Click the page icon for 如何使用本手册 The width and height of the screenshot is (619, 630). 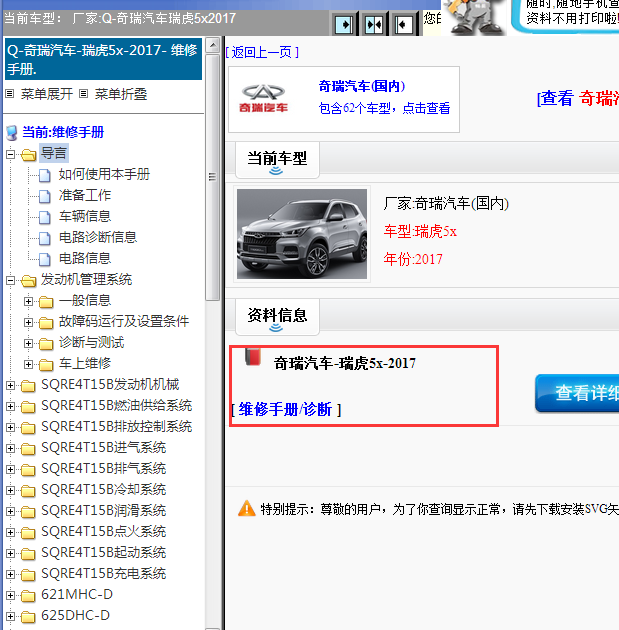45,175
